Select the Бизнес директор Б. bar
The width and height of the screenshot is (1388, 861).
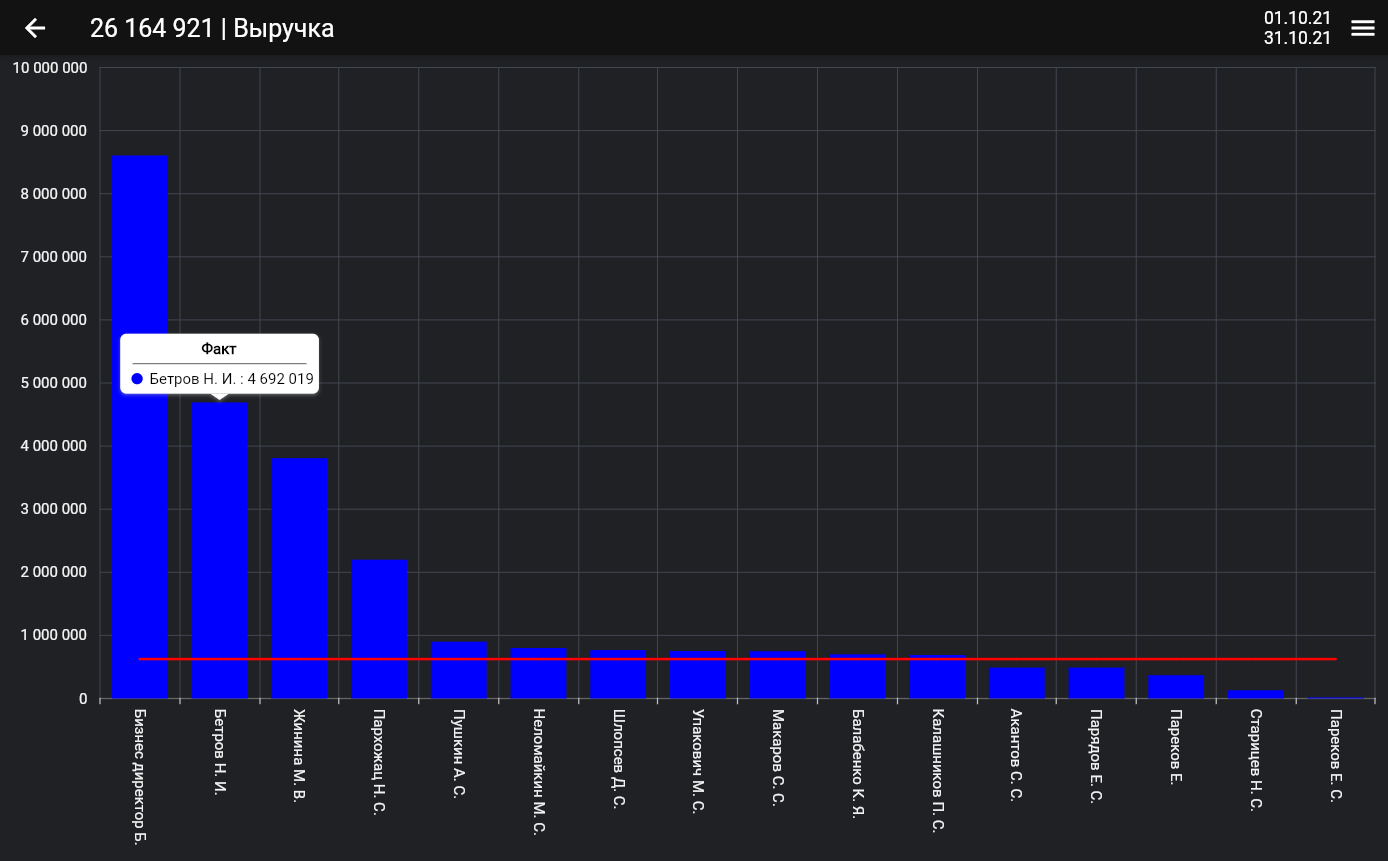click(140, 427)
